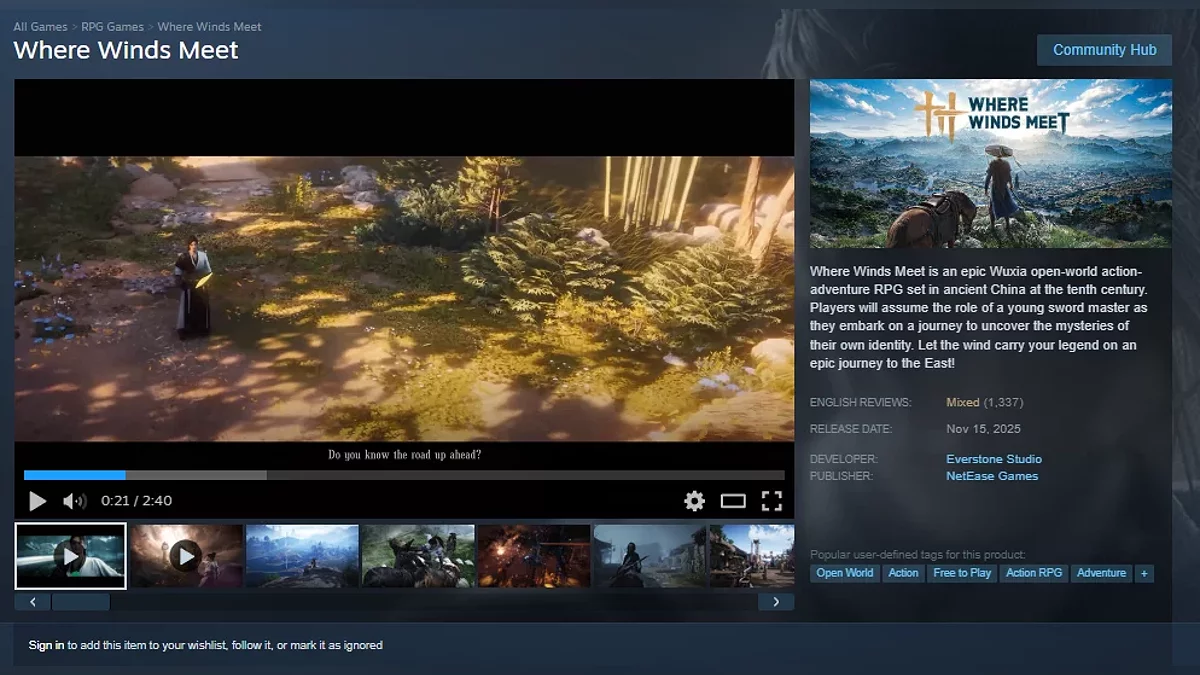
Task: Click the Action RPG tag
Action: click(x=1034, y=573)
